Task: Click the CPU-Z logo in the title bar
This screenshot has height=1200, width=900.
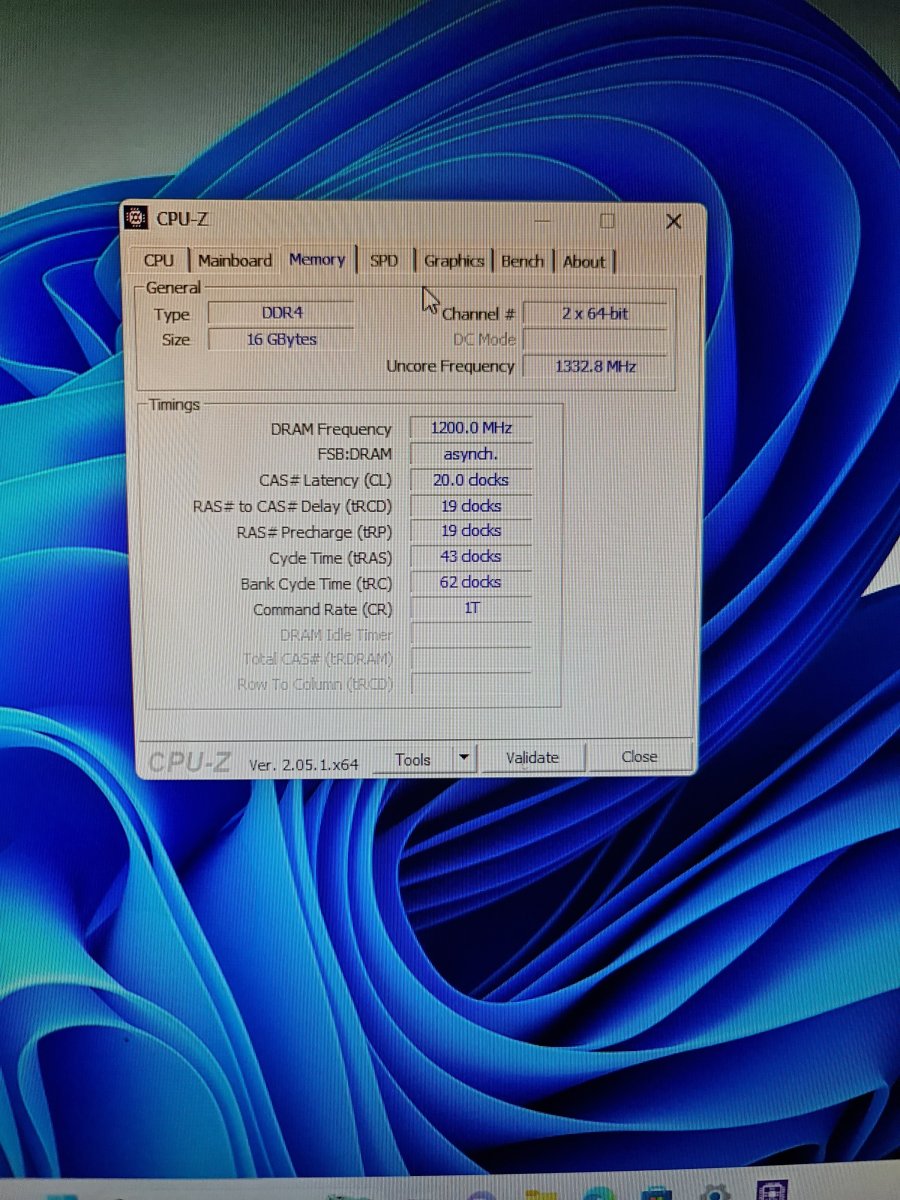Action: pos(137,219)
